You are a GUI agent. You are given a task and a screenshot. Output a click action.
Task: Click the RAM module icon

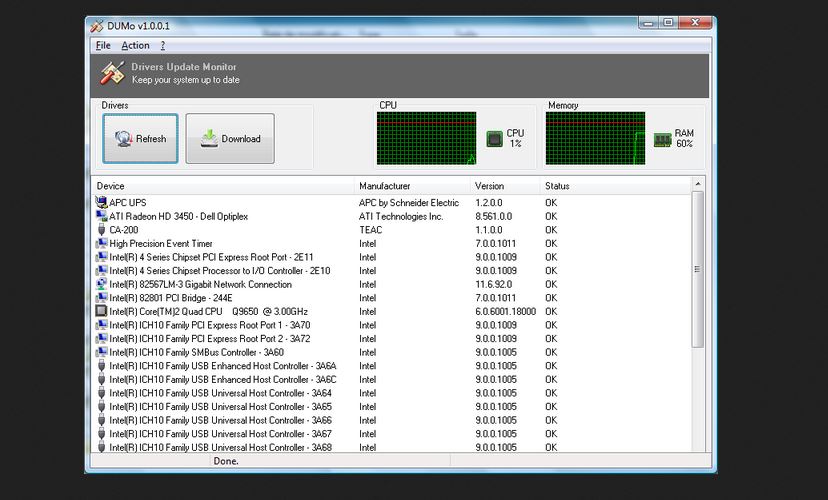point(662,139)
